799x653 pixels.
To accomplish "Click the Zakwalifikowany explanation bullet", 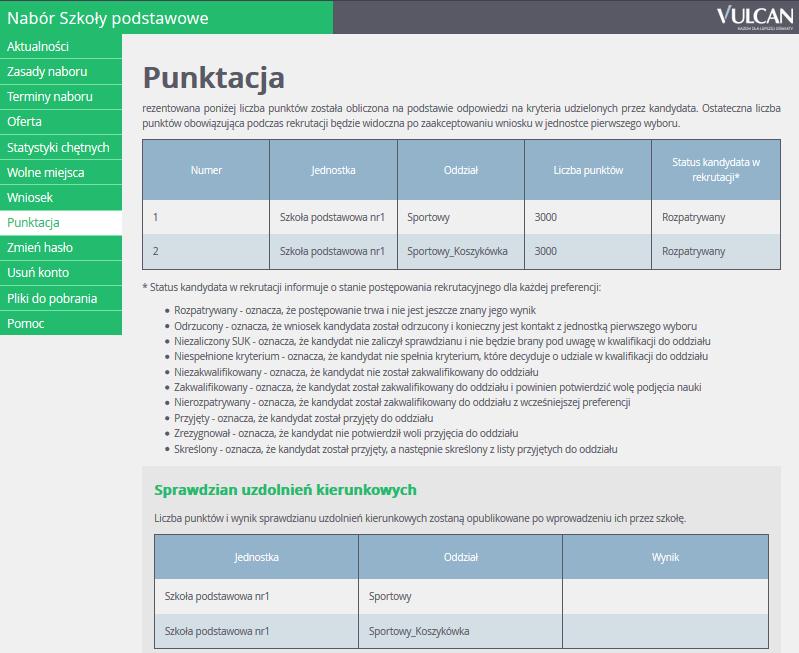I will [437, 387].
